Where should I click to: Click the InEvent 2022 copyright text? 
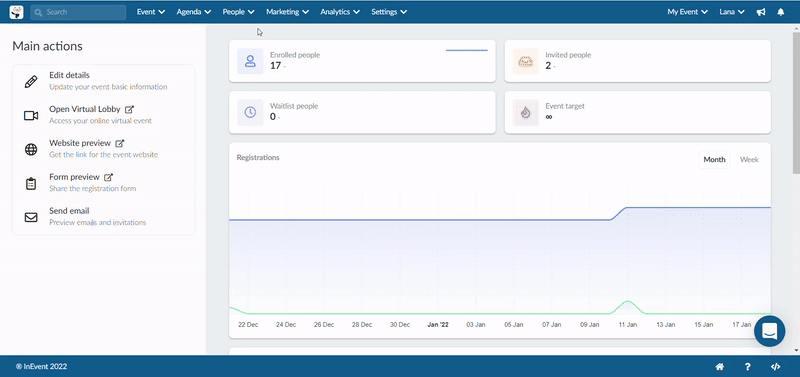click(41, 366)
